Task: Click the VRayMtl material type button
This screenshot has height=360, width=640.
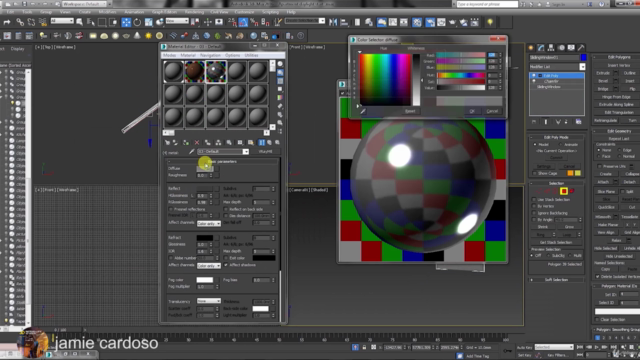Action: 266,151
